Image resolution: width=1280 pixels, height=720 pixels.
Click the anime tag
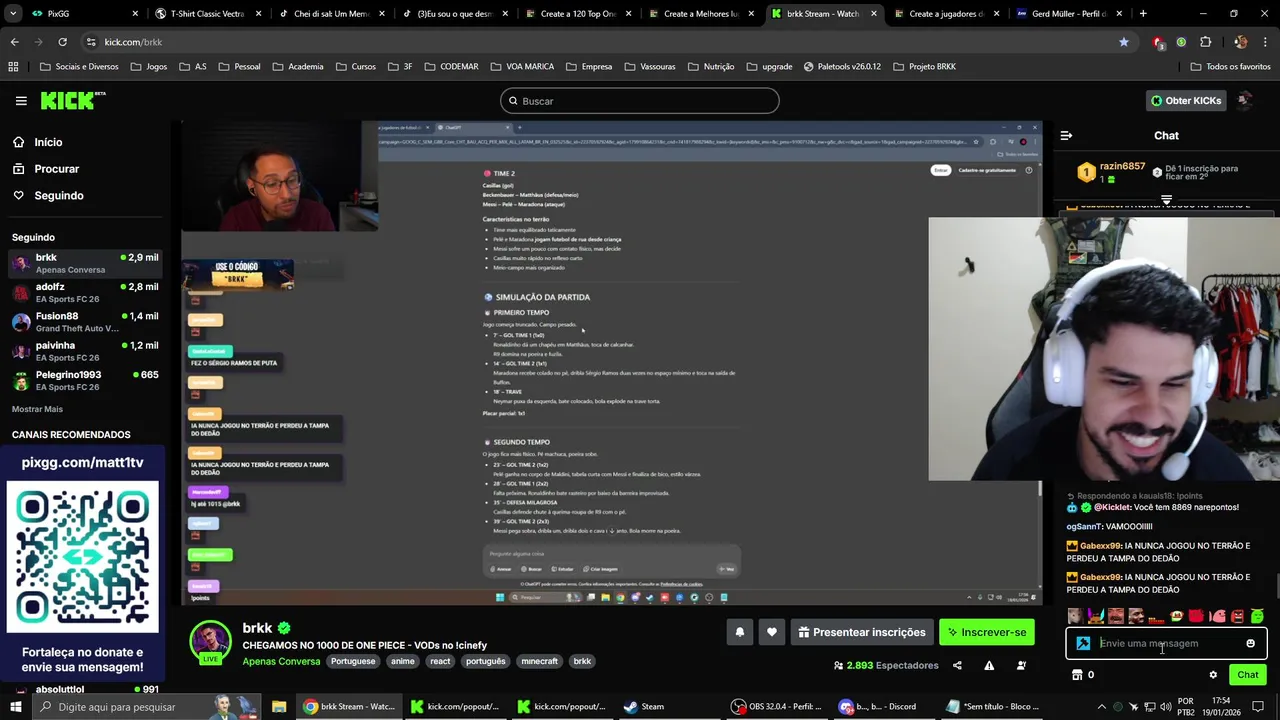[403, 661]
